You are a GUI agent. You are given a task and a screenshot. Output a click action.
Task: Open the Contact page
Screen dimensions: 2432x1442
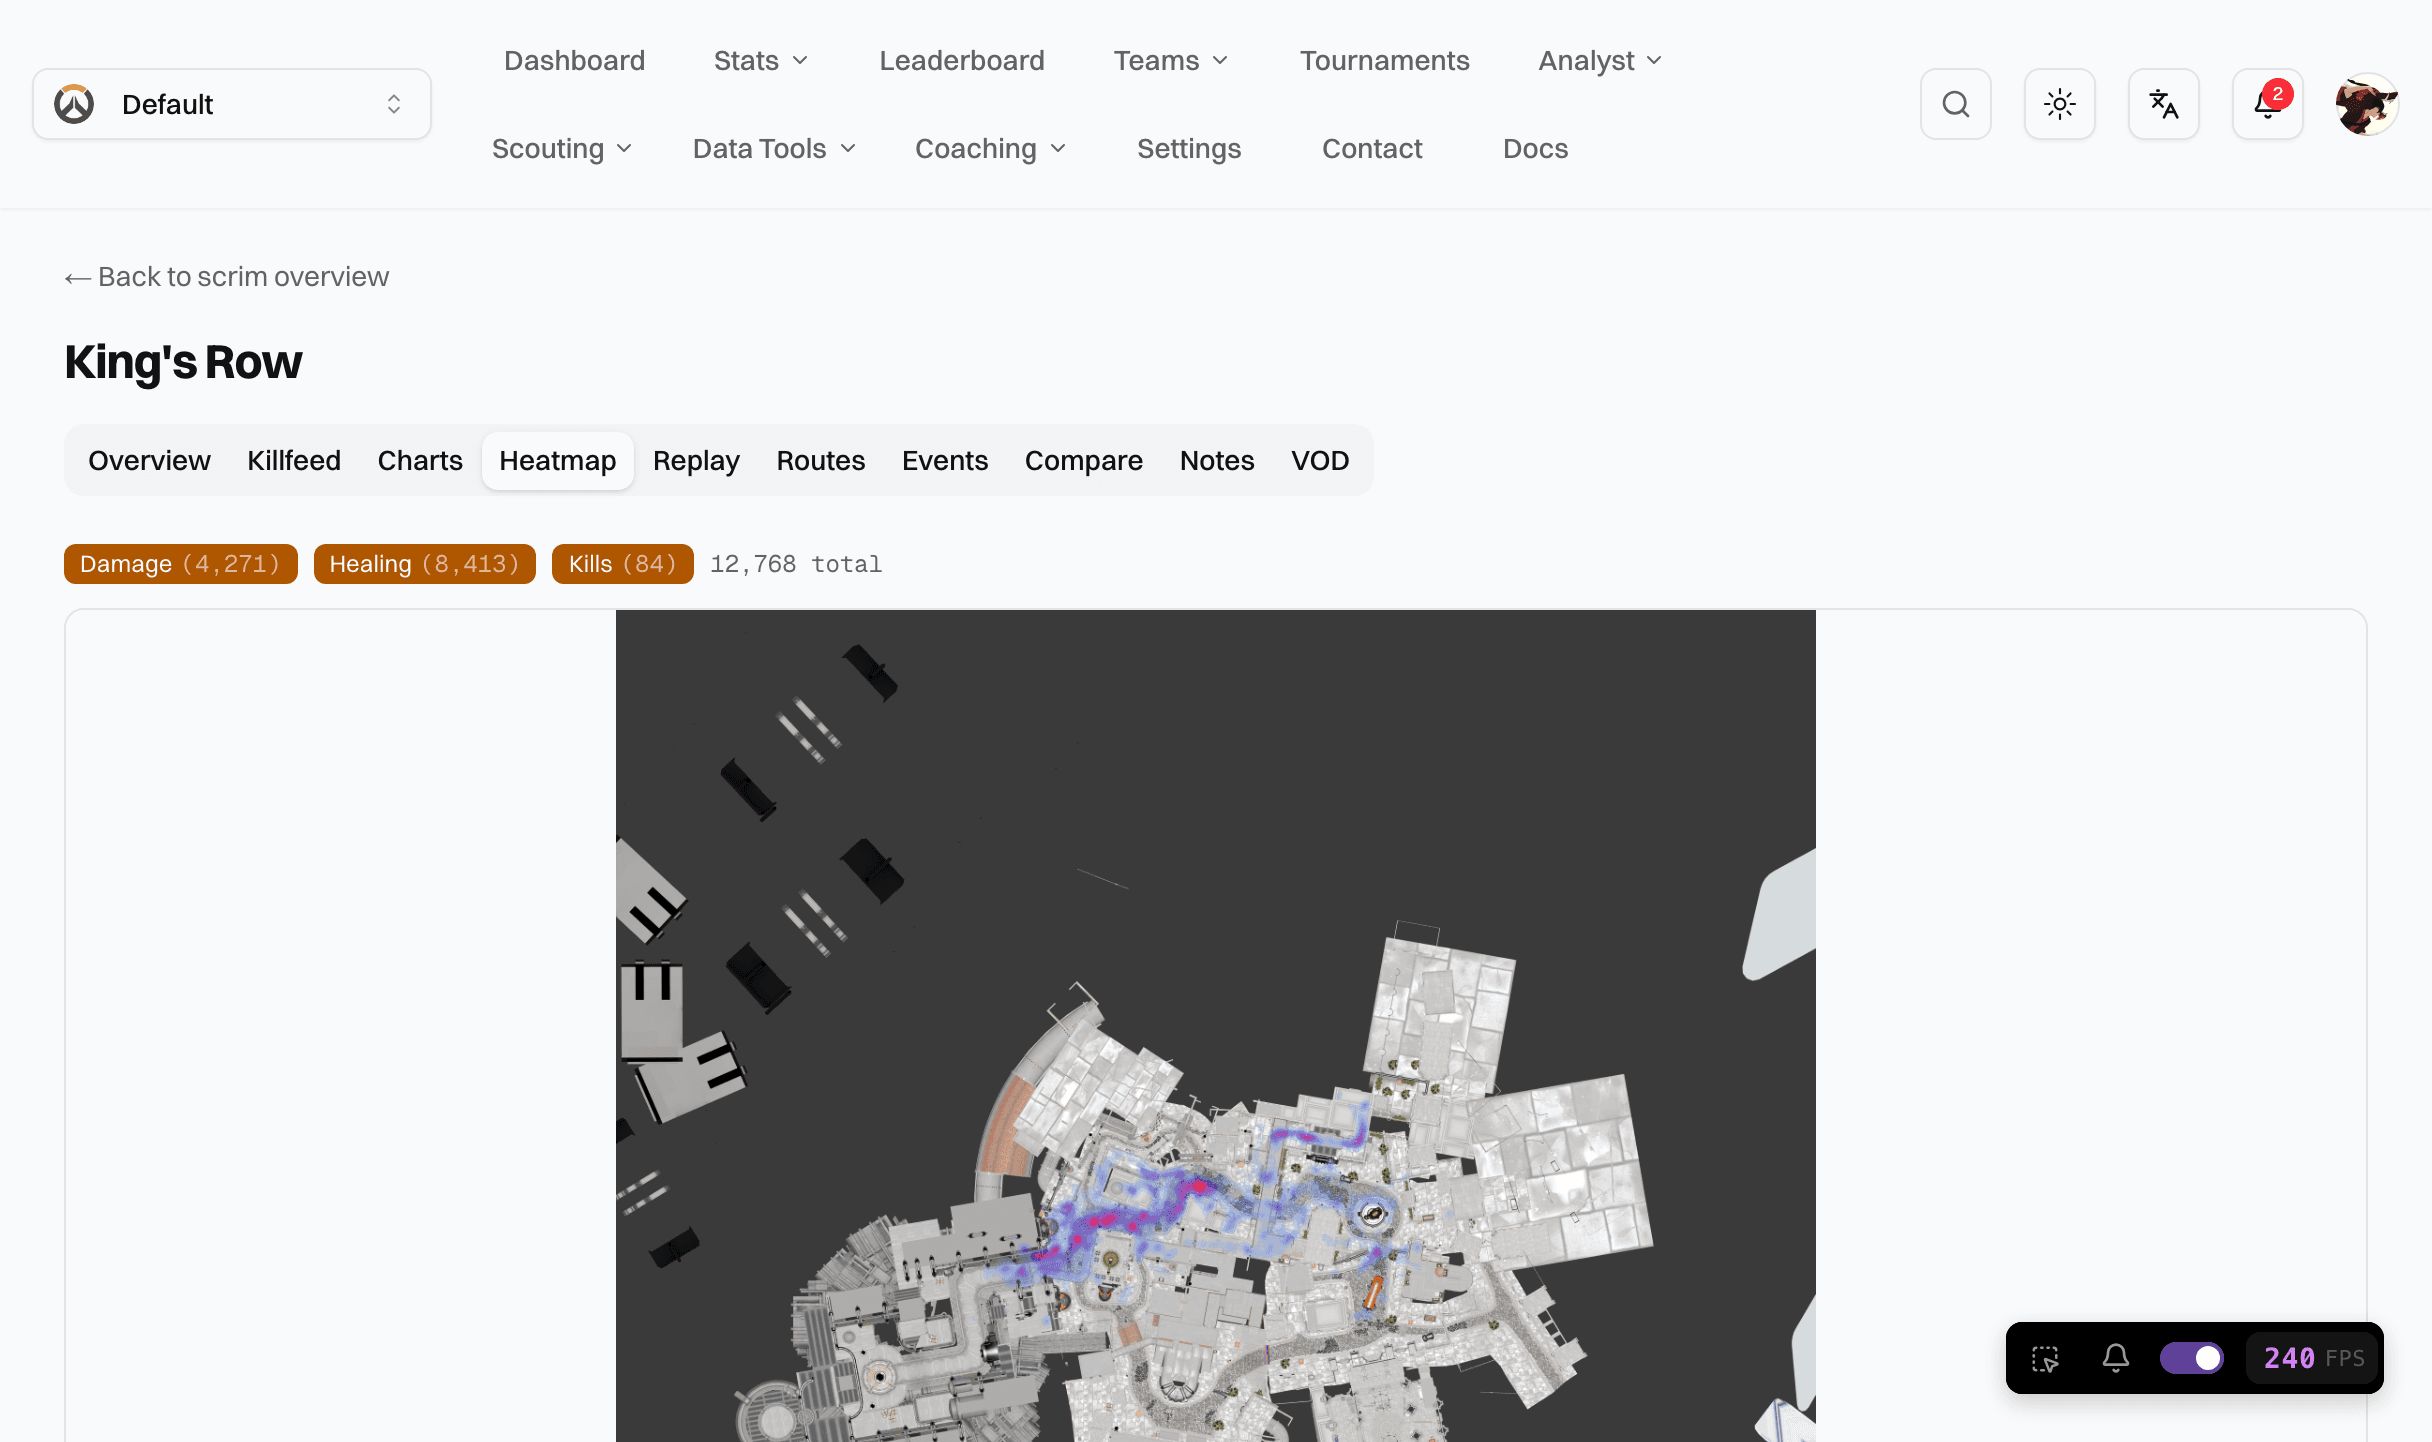coord(1371,149)
